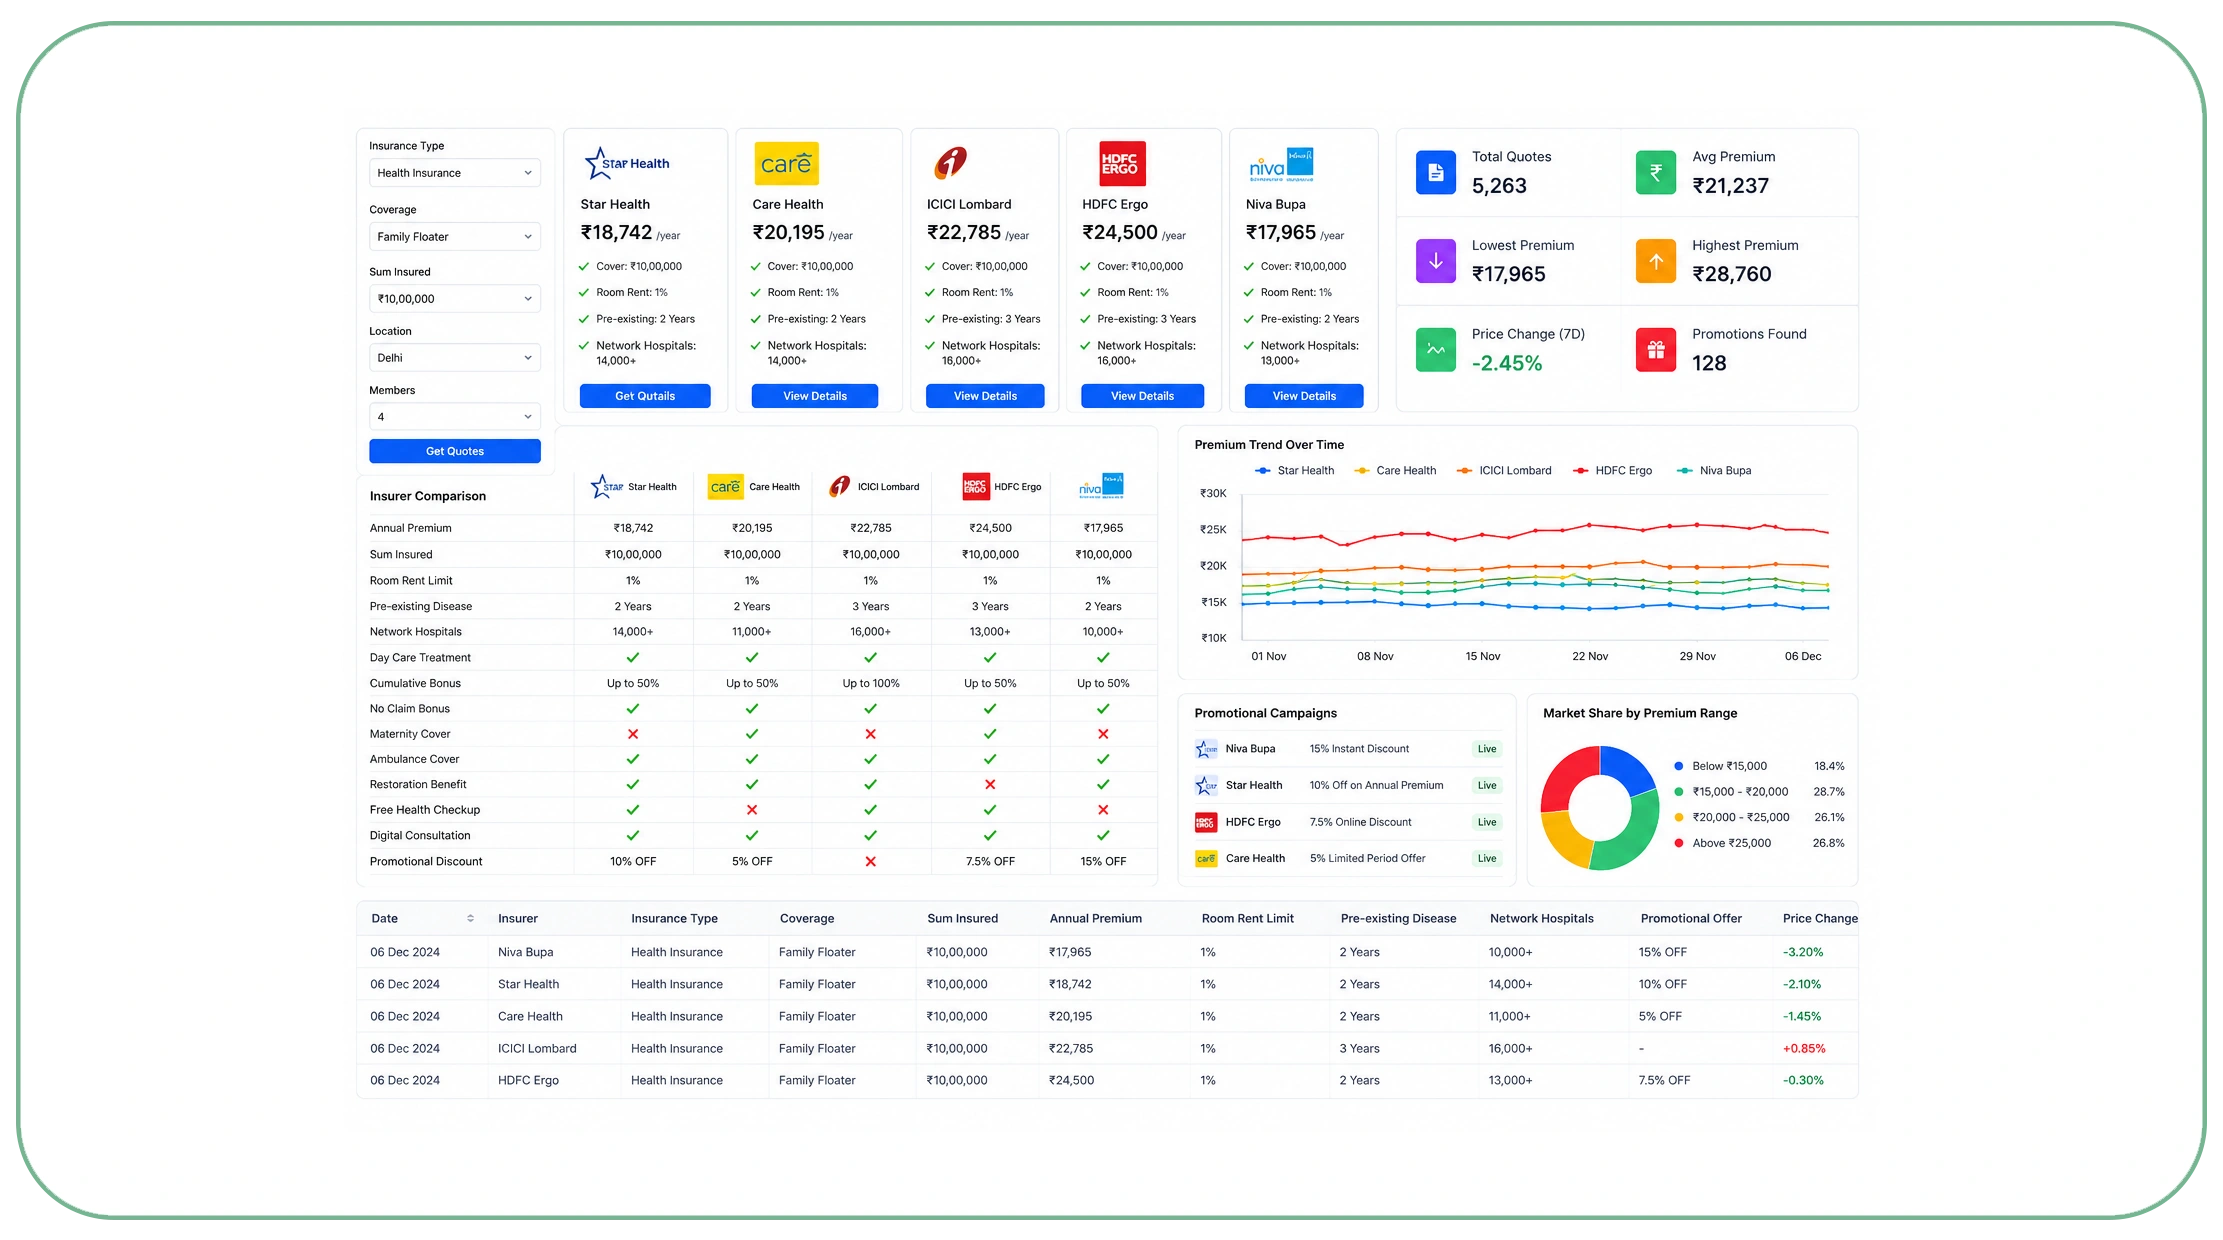This screenshot has width=2223, height=1240.
Task: Click Star Health Maternity Cover cross mark
Action: pos(633,734)
